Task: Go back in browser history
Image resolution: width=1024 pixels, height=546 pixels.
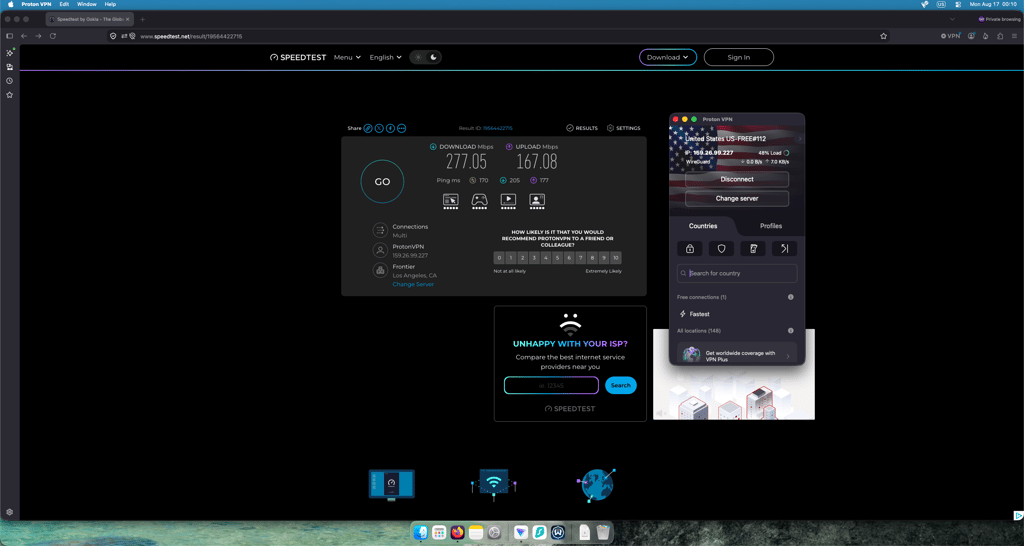Action: 24,36
